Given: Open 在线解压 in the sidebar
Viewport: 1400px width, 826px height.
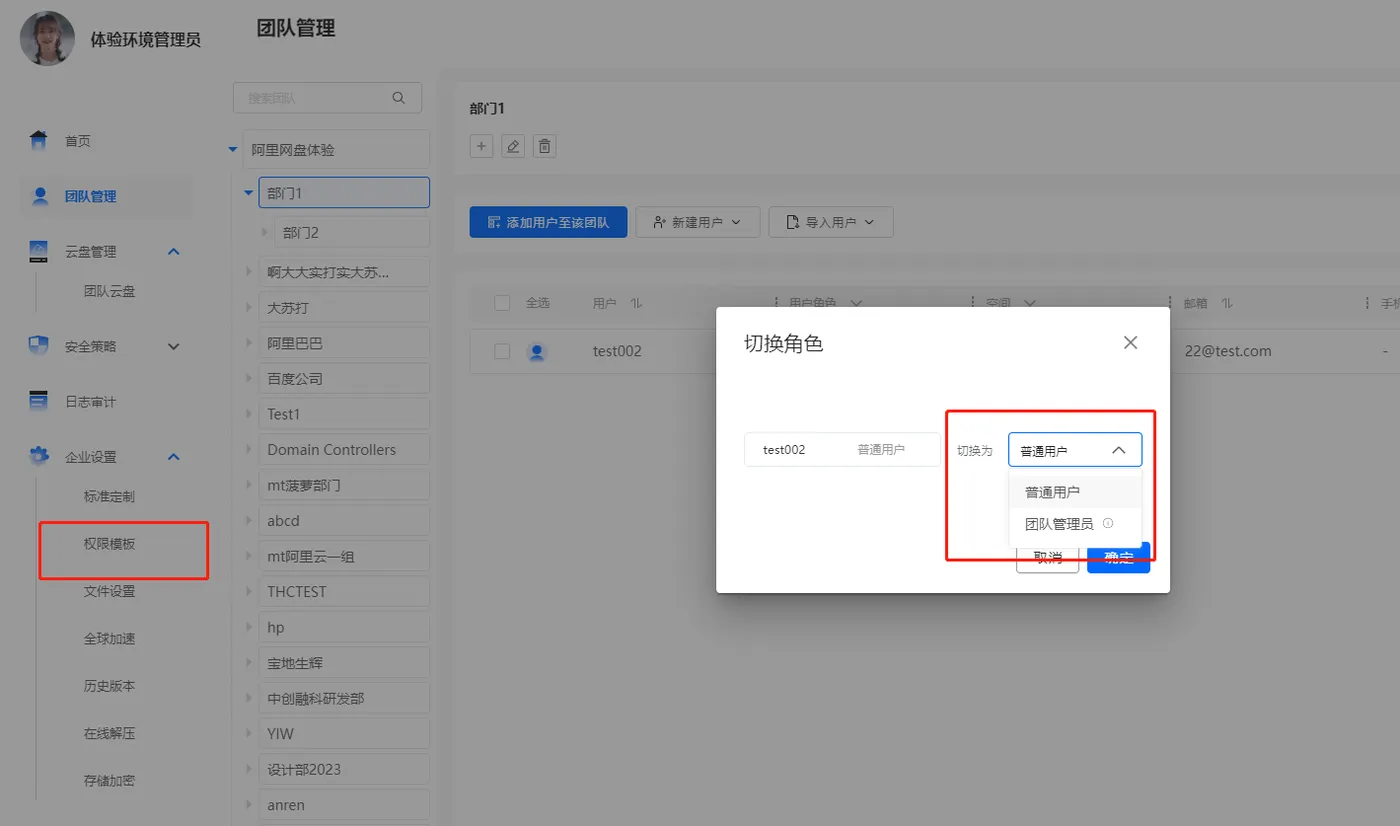Looking at the screenshot, I should click(110, 733).
